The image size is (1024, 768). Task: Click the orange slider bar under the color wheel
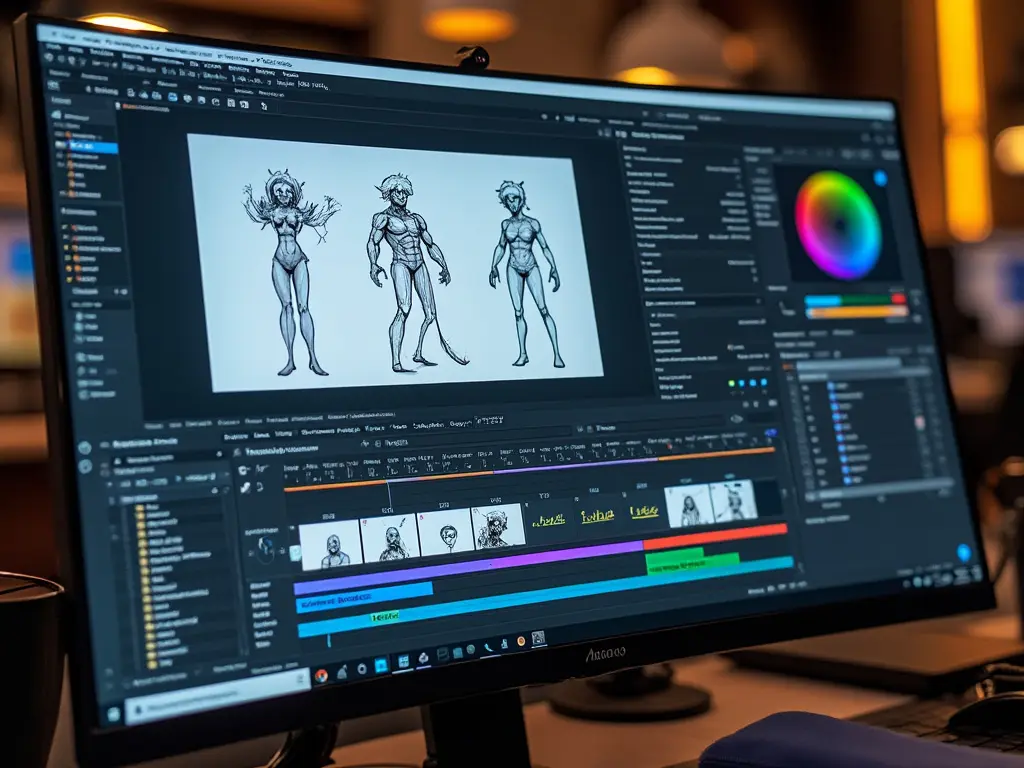[x=855, y=312]
